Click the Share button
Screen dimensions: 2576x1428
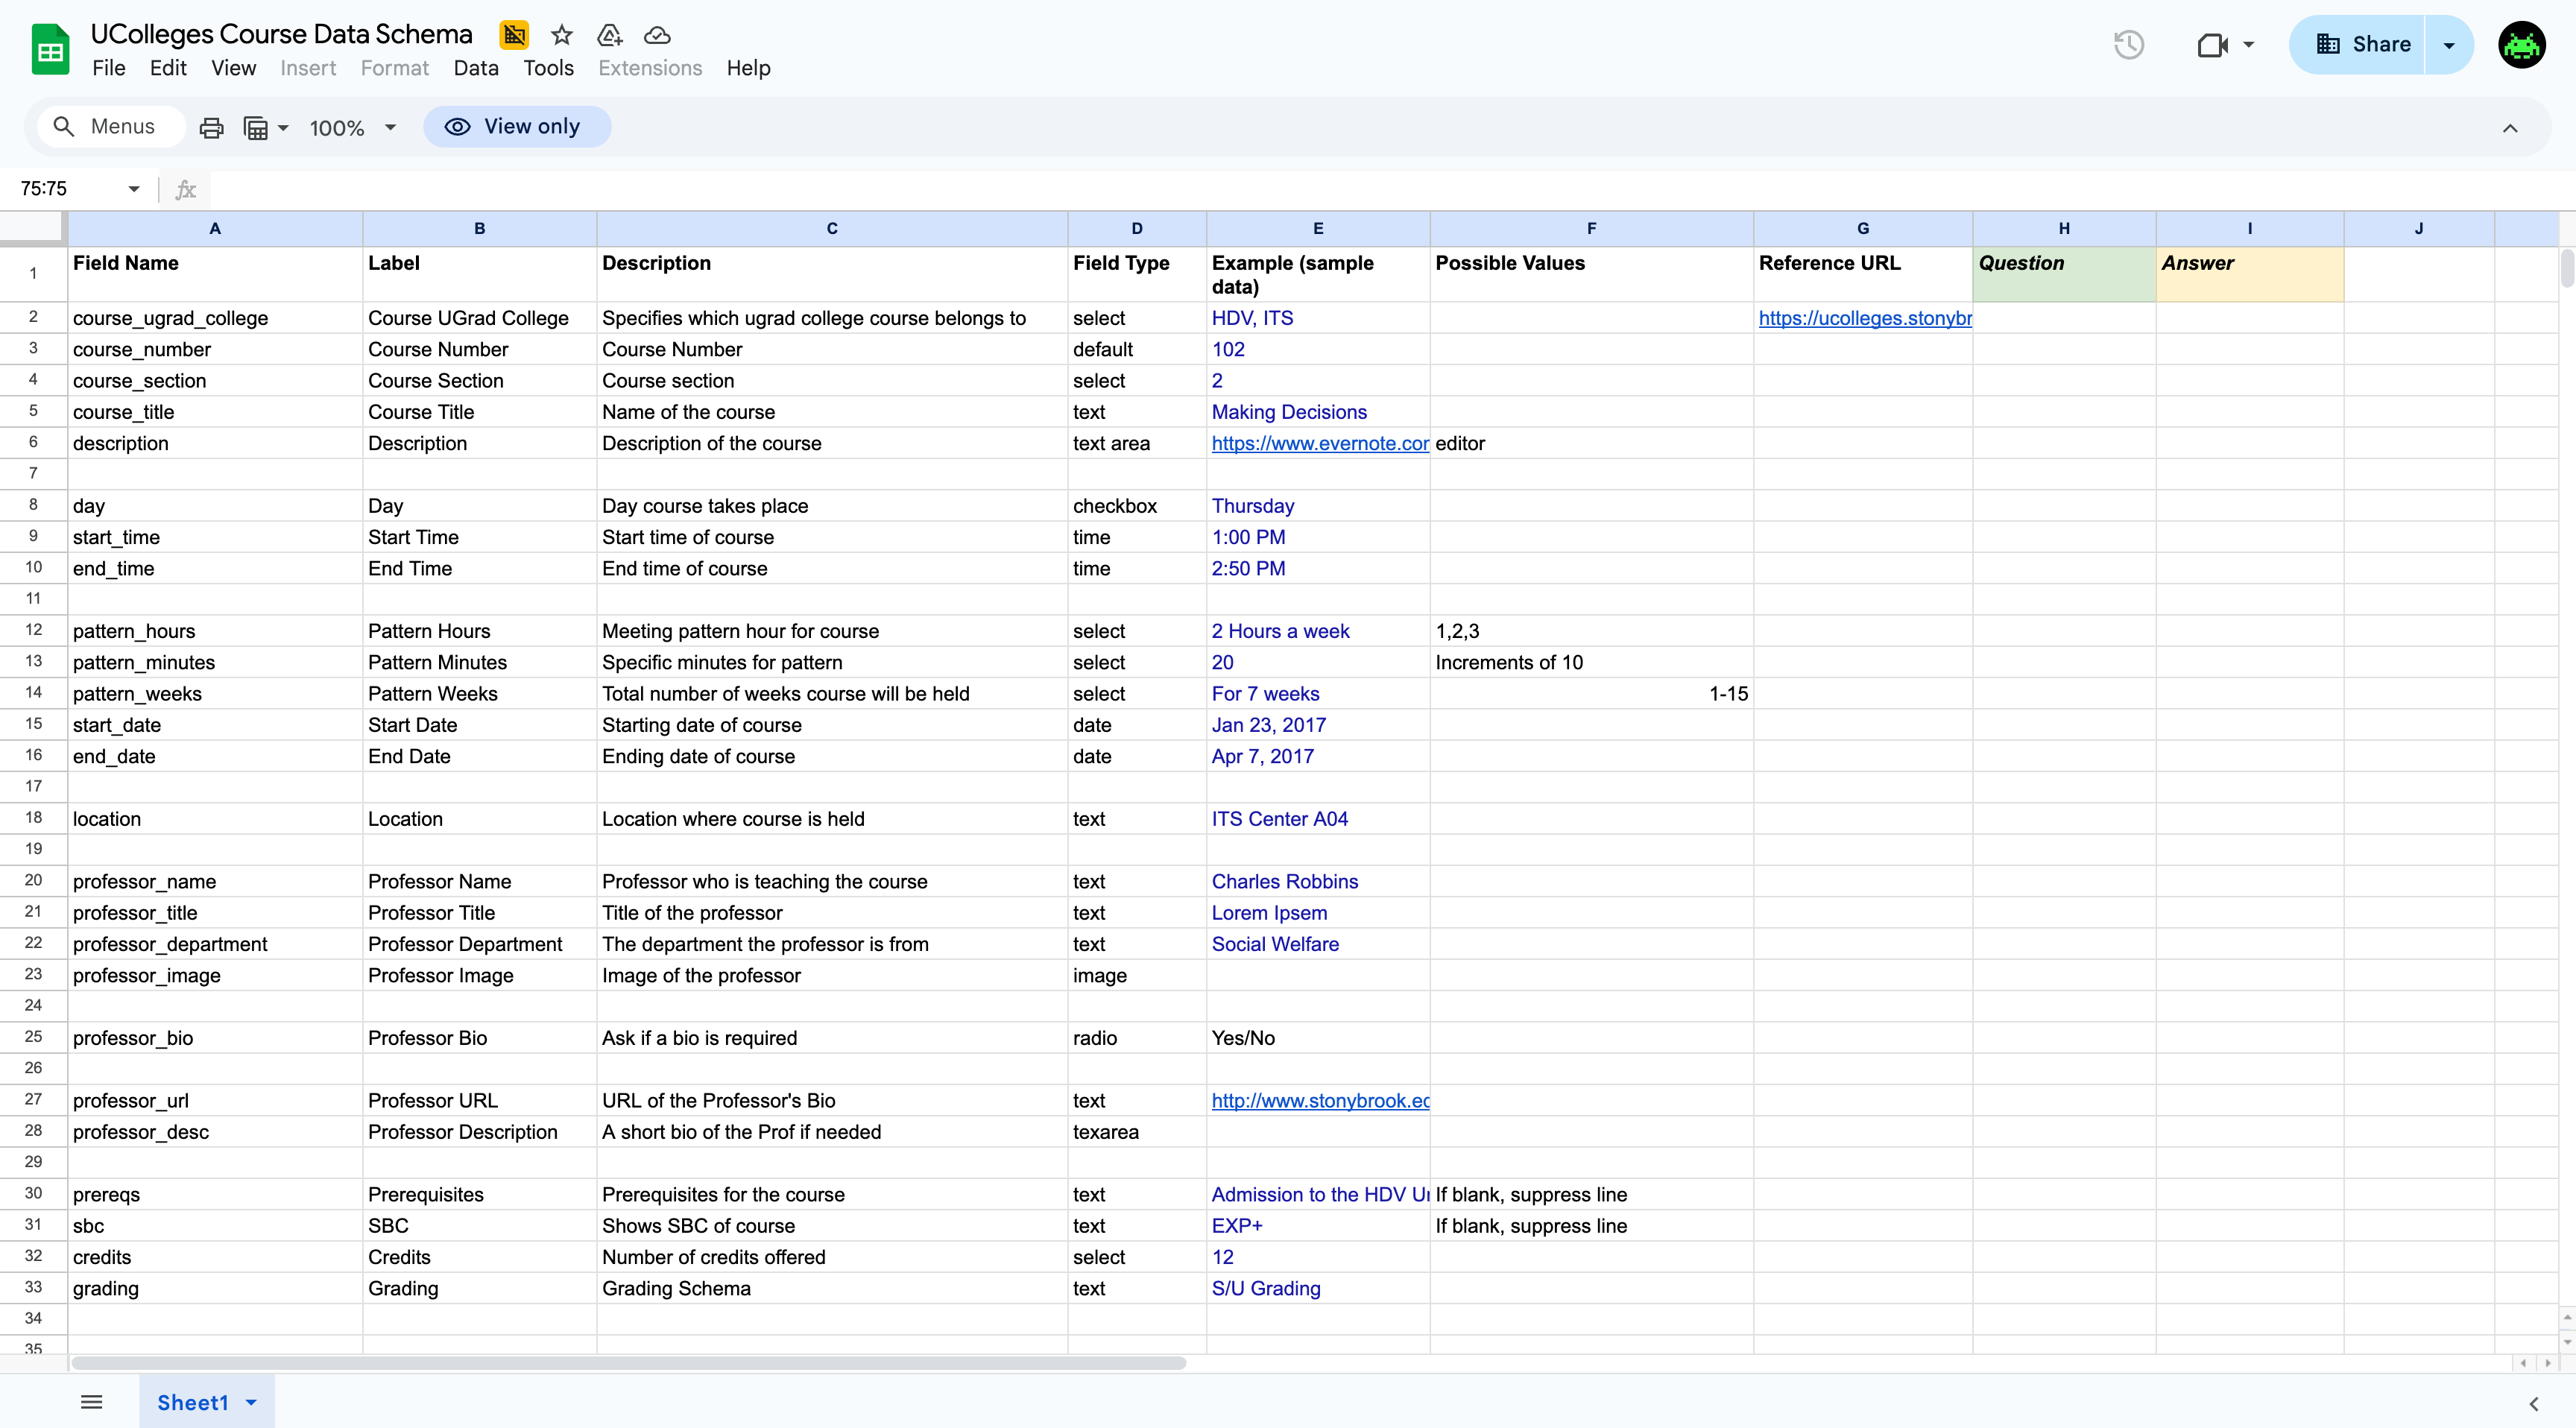click(2362, 45)
